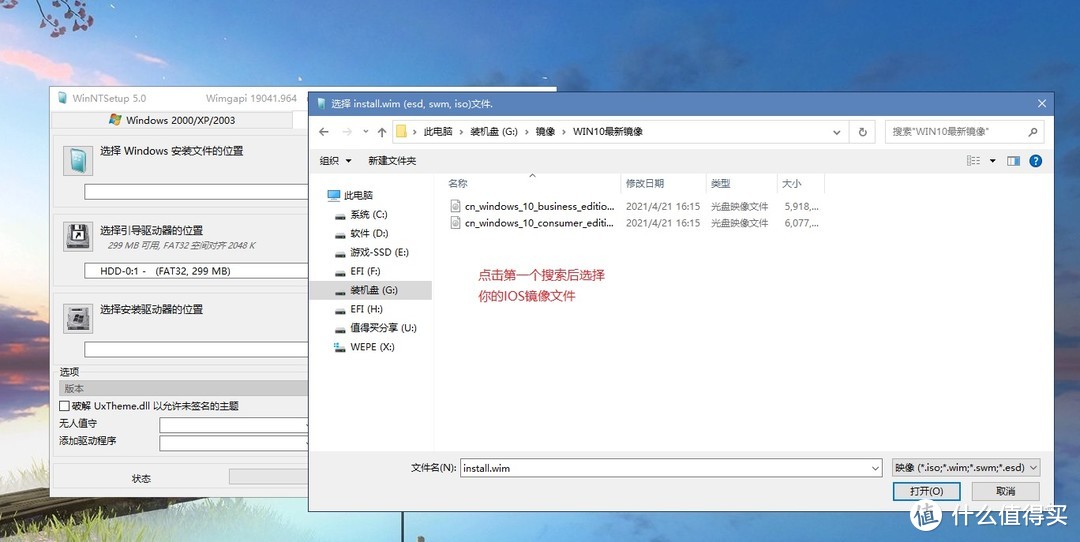Select EFI (H:) drive
This screenshot has height=542, width=1080.
pos(358,309)
